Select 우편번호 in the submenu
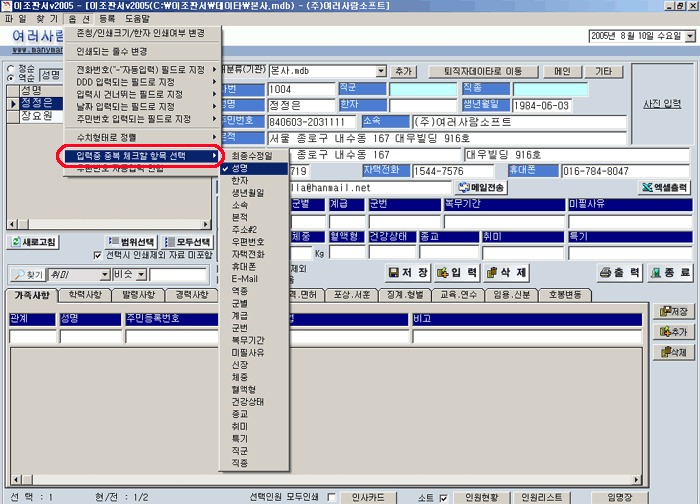700x504 pixels. tap(247, 241)
